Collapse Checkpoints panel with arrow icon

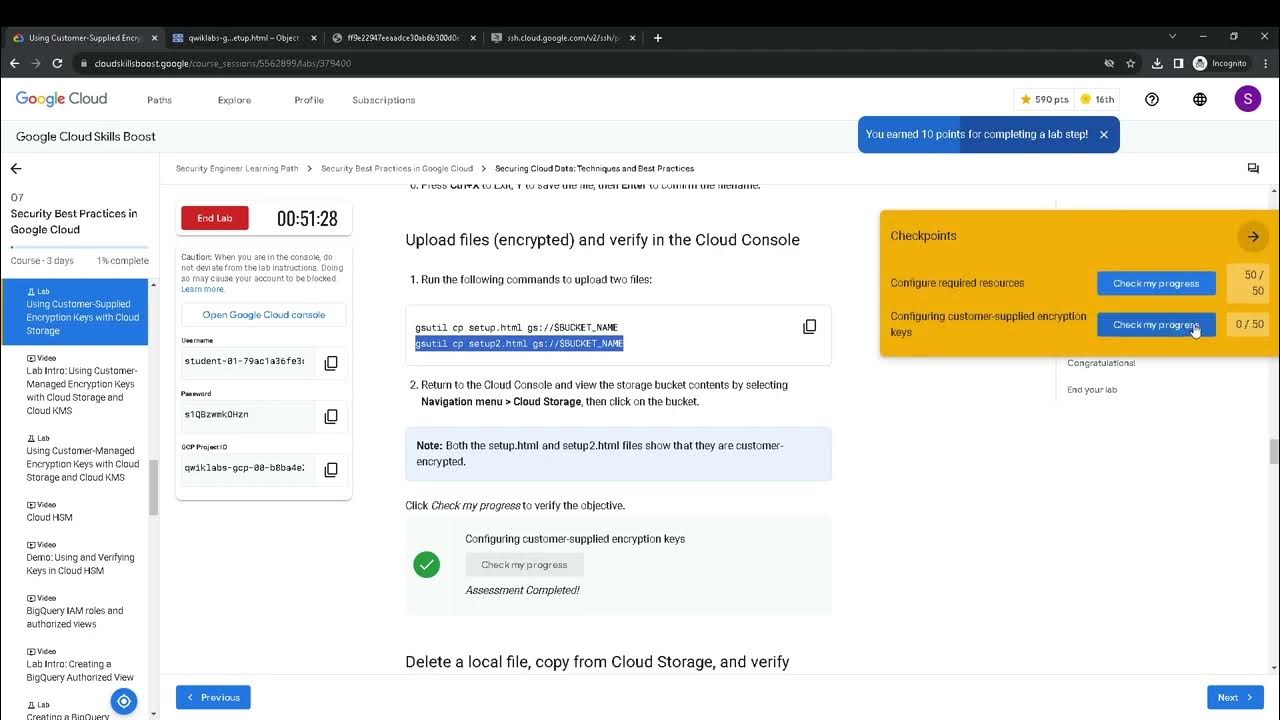(x=1252, y=237)
